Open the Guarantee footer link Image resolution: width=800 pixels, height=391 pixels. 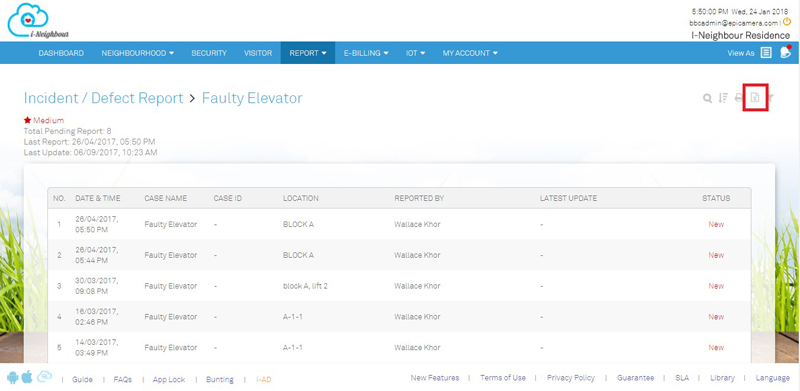635,378
